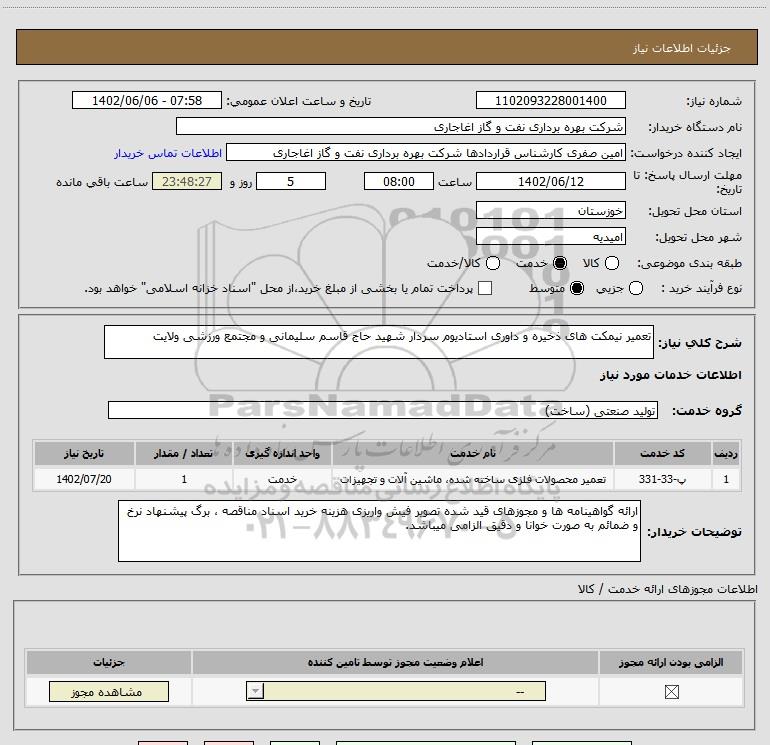The image size is (770, 745).
Task: Click the response deadline date 1402/06/12
Action: (x=550, y=181)
